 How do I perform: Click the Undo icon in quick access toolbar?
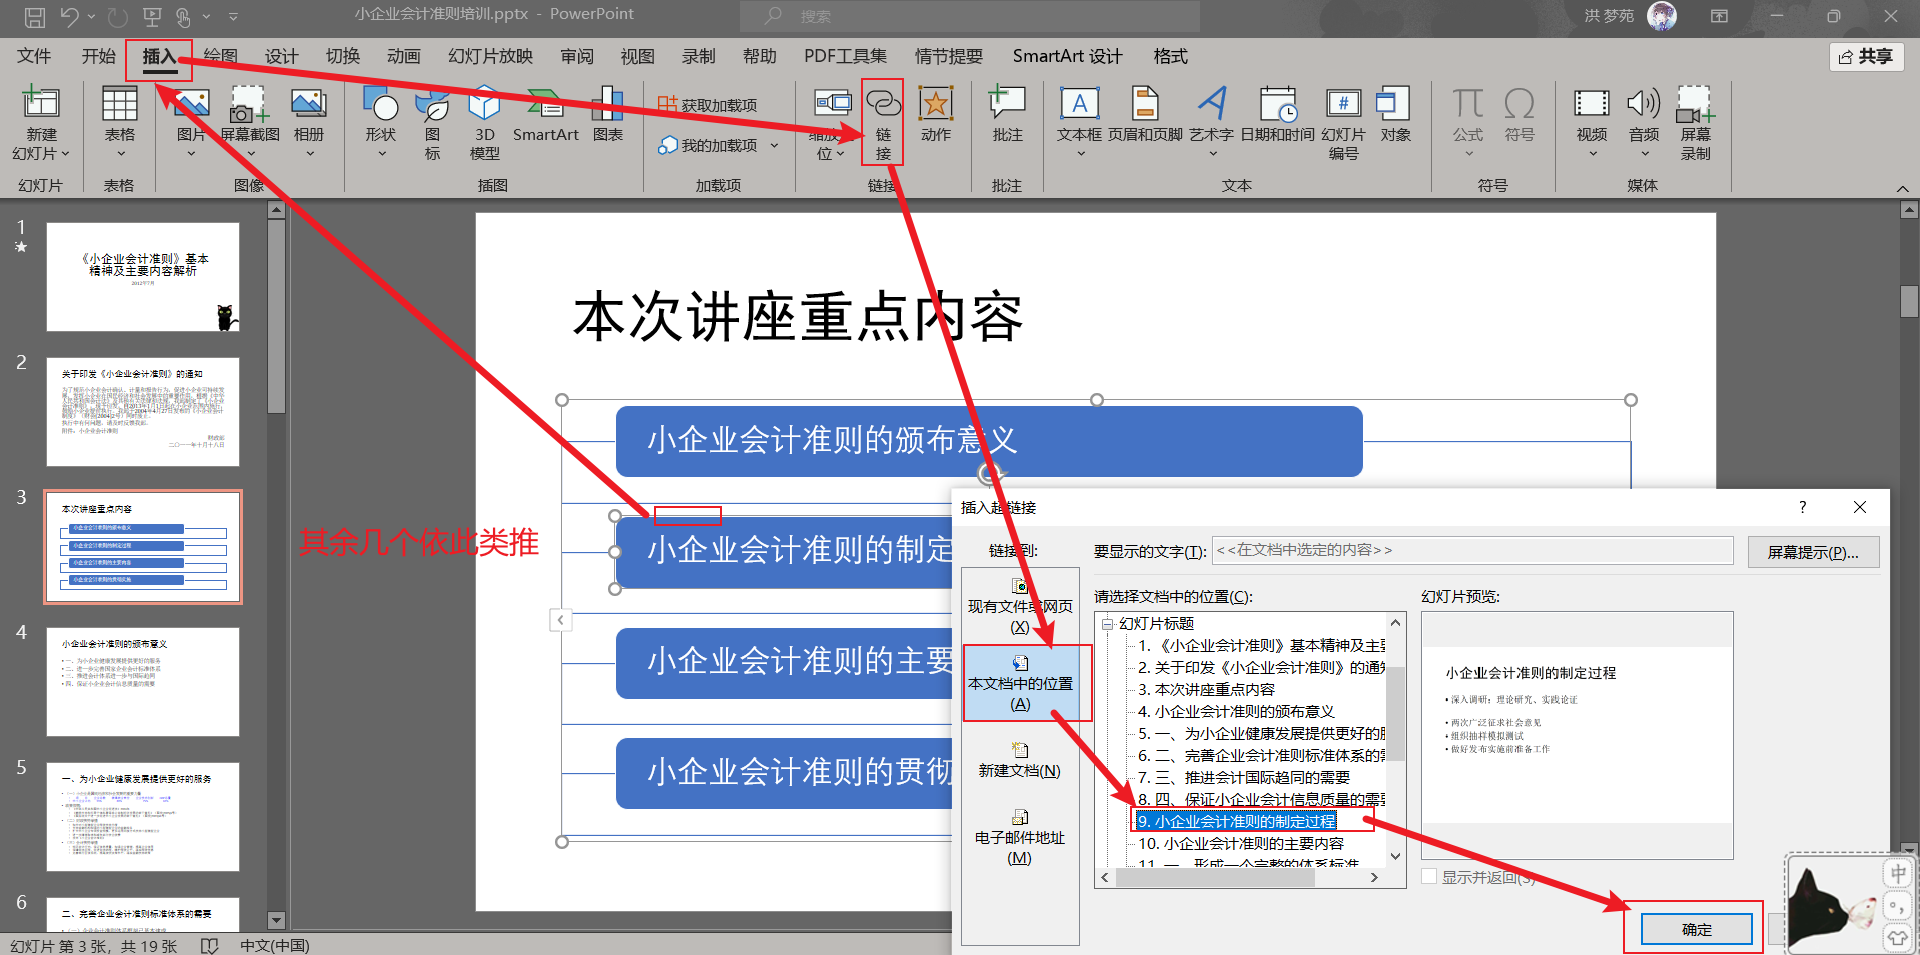click(x=69, y=16)
